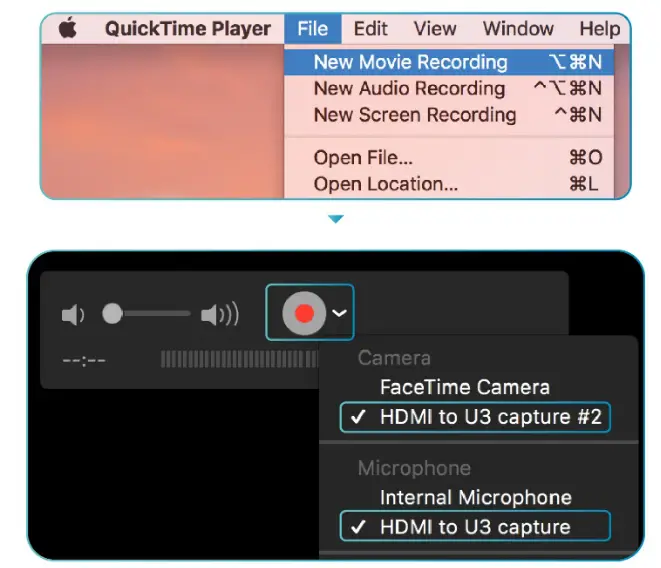
Task: Choose New Movie Recording
Action: pyautogui.click(x=449, y=62)
